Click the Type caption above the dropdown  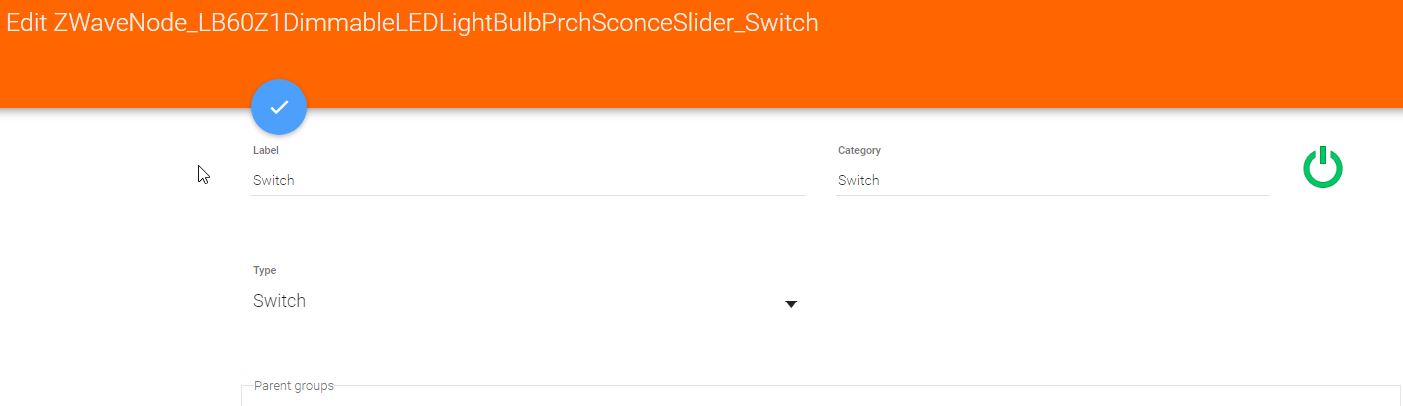tap(265, 270)
